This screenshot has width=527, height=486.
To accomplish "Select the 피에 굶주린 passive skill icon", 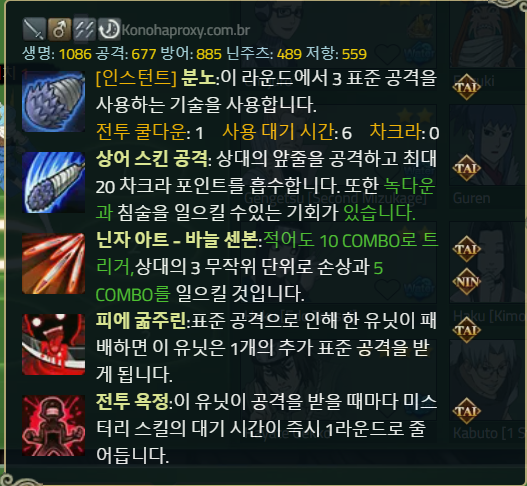I will pyautogui.click(x=53, y=345).
